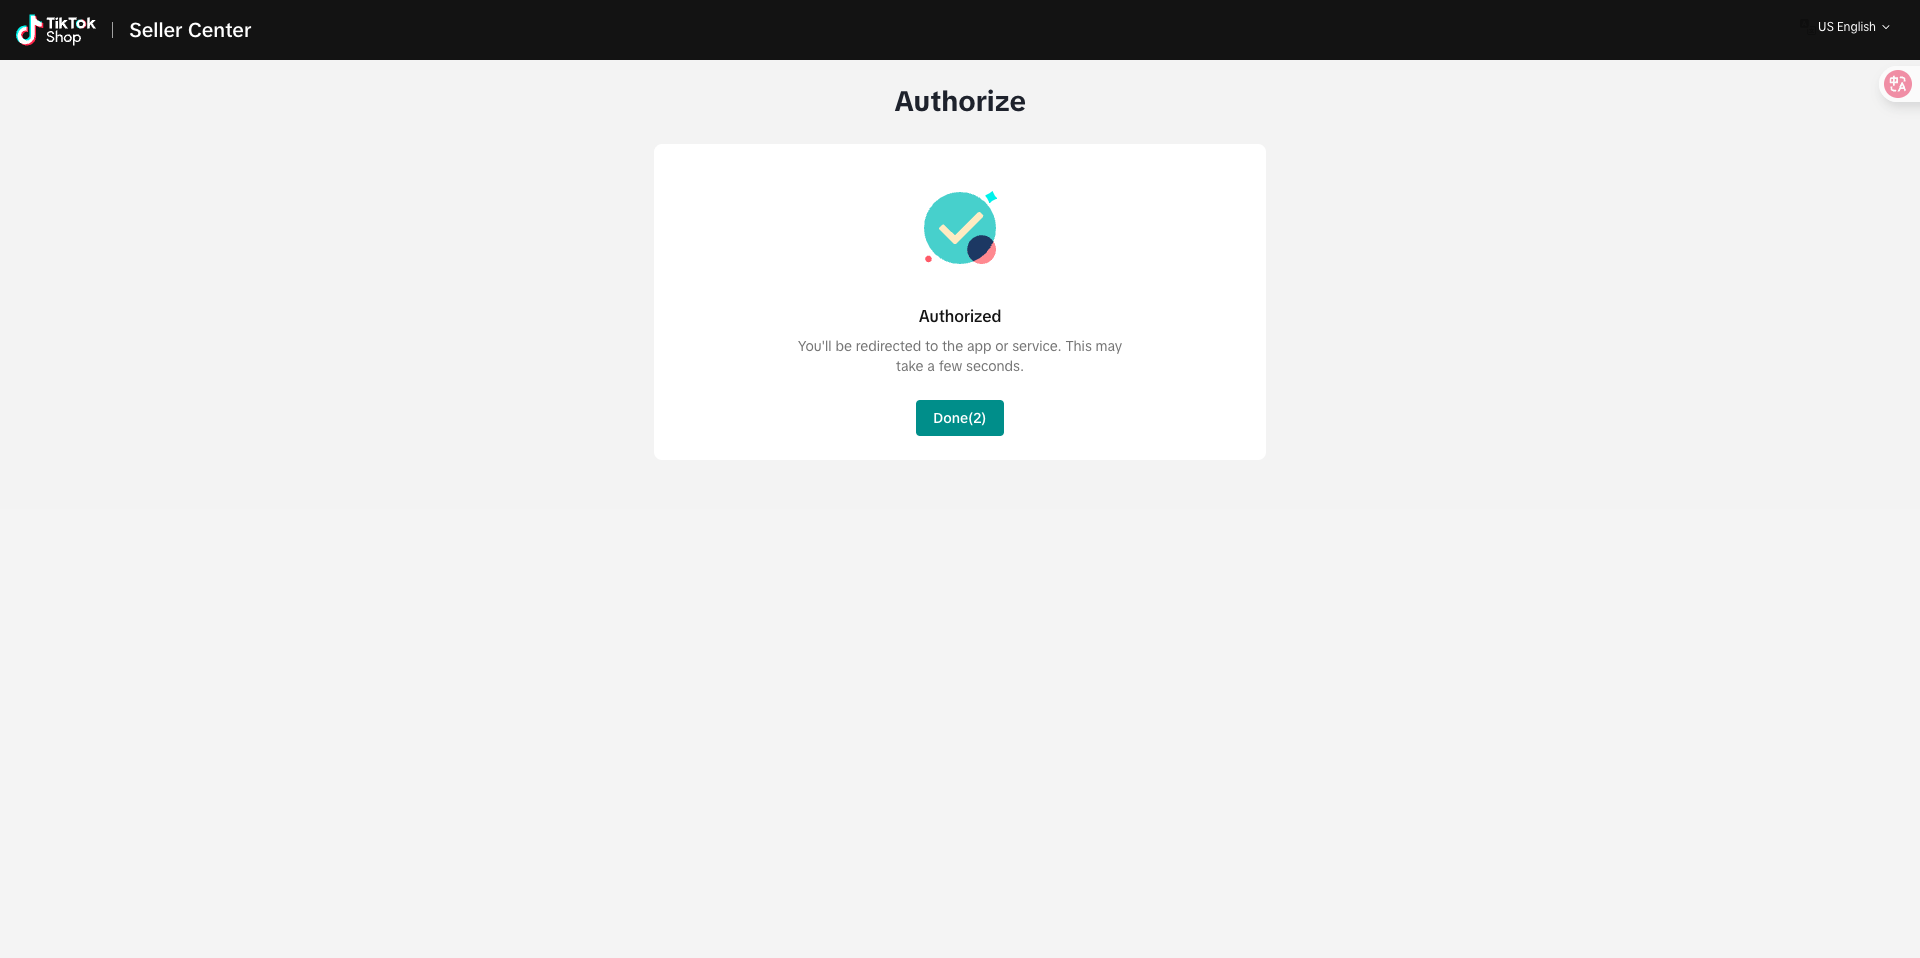Viewport: 1920px width, 958px height.
Task: Click the small red dot beside checkmark
Action: point(928,259)
